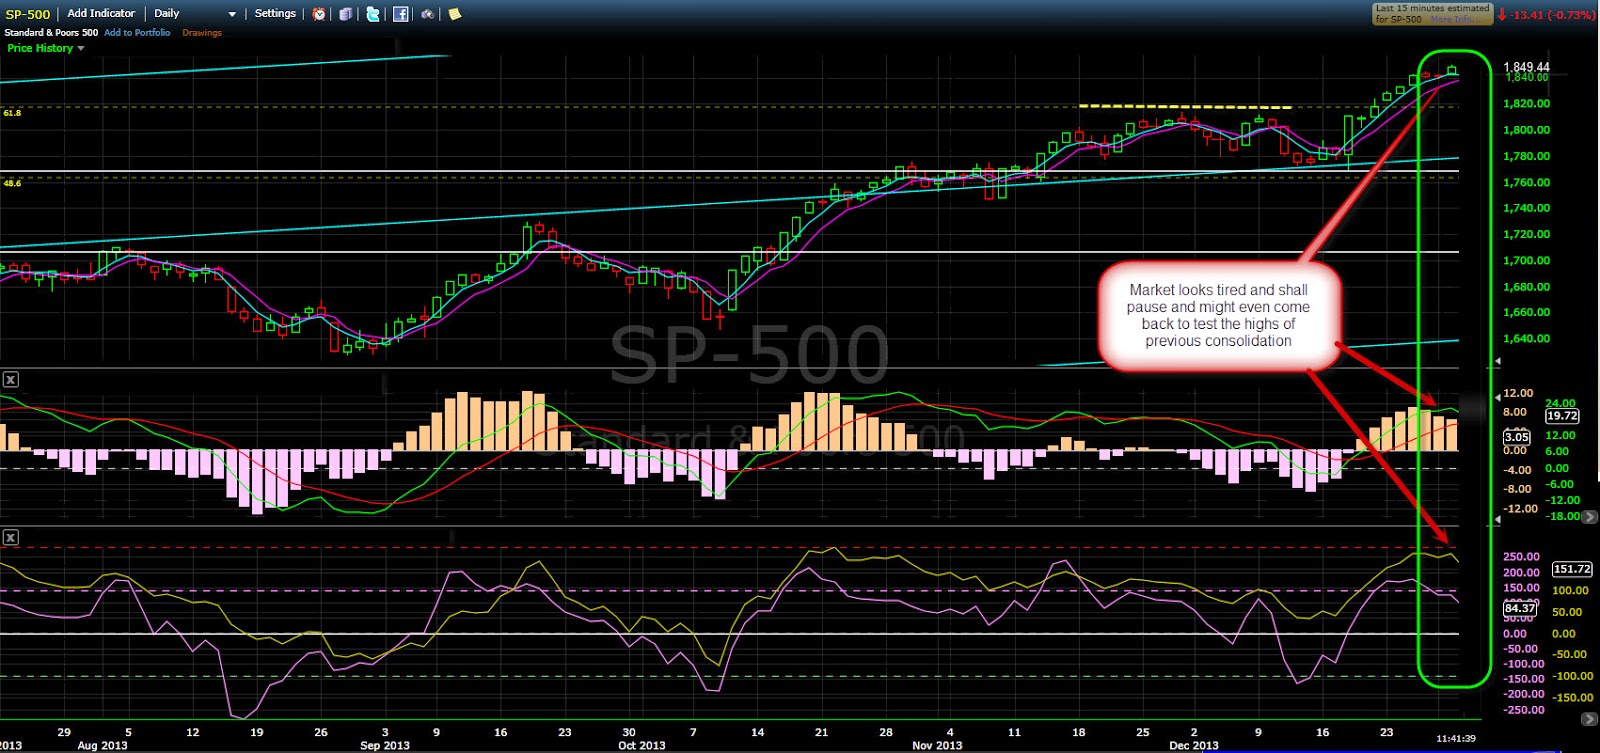1600x753 pixels.
Task: Click the gray arrow button at MACD scale
Action: pyautogui.click(x=1589, y=517)
